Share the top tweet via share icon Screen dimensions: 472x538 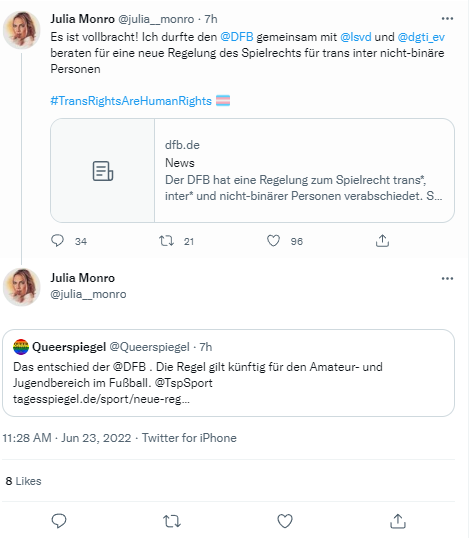[x=382, y=241]
